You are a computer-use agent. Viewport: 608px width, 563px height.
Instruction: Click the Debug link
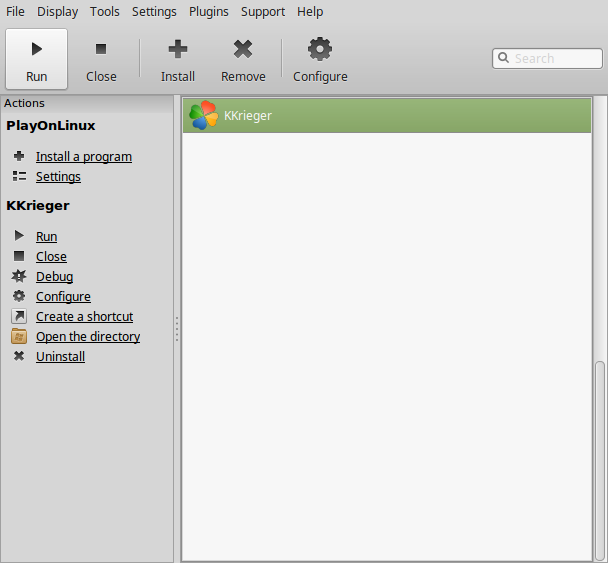pyautogui.click(x=54, y=277)
